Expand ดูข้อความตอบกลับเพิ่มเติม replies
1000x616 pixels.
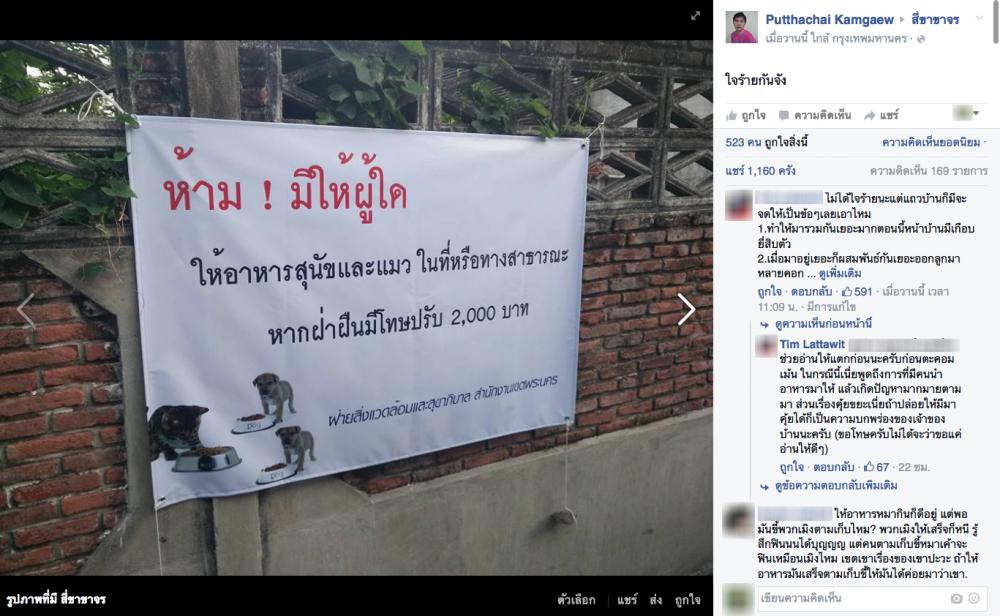click(x=828, y=486)
